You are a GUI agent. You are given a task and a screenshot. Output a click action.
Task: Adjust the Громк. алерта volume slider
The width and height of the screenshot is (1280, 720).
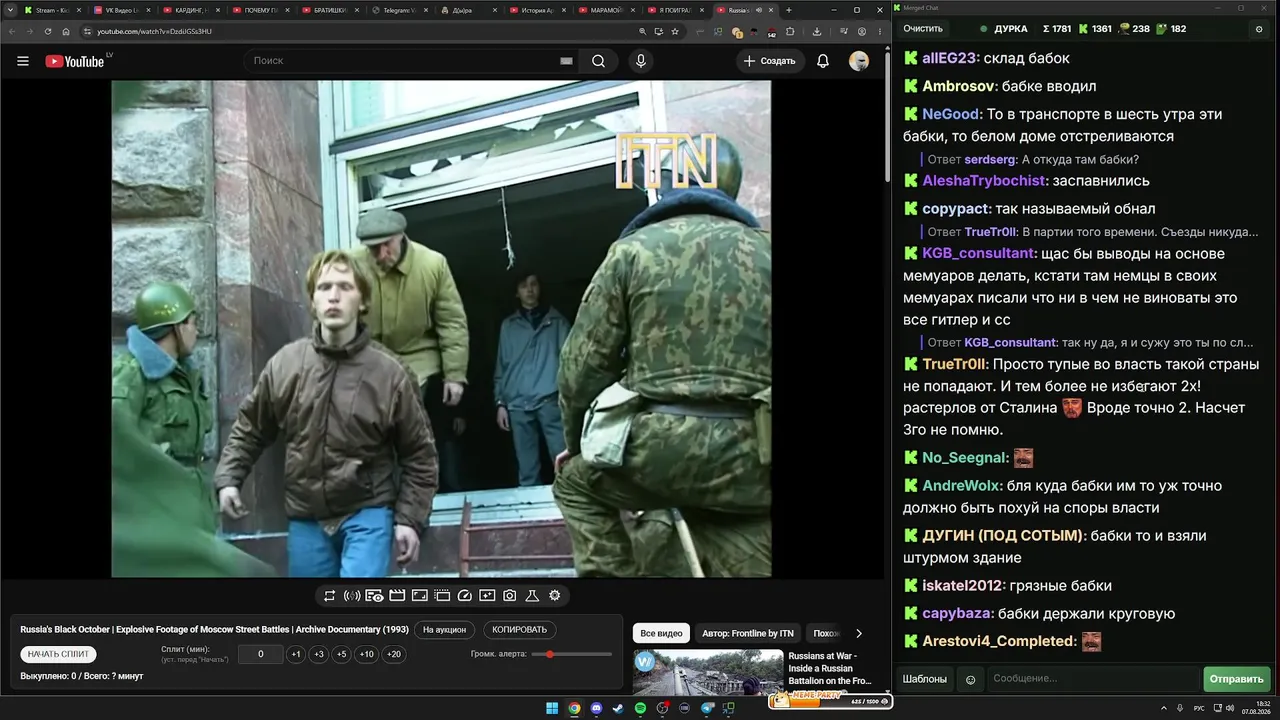click(572, 654)
